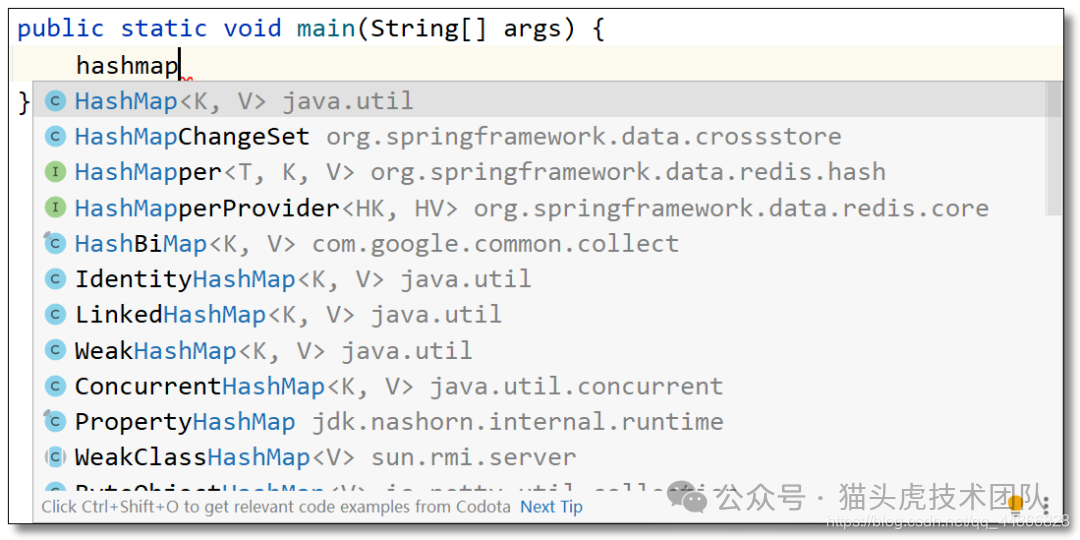Click the class icon beside ConcurrentHashMap
Screen dimensions: 1080x540
pyautogui.click(x=54, y=386)
